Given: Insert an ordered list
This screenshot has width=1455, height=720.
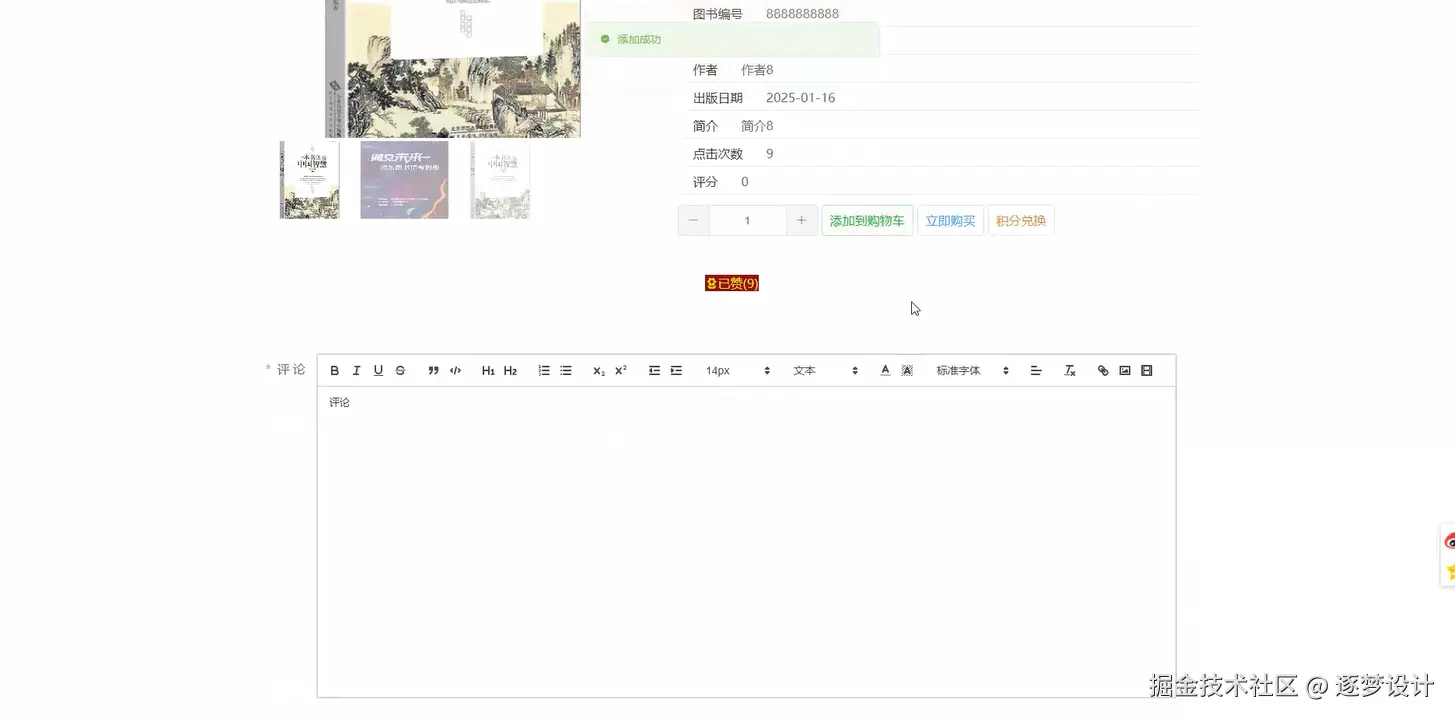Looking at the screenshot, I should 543,370.
